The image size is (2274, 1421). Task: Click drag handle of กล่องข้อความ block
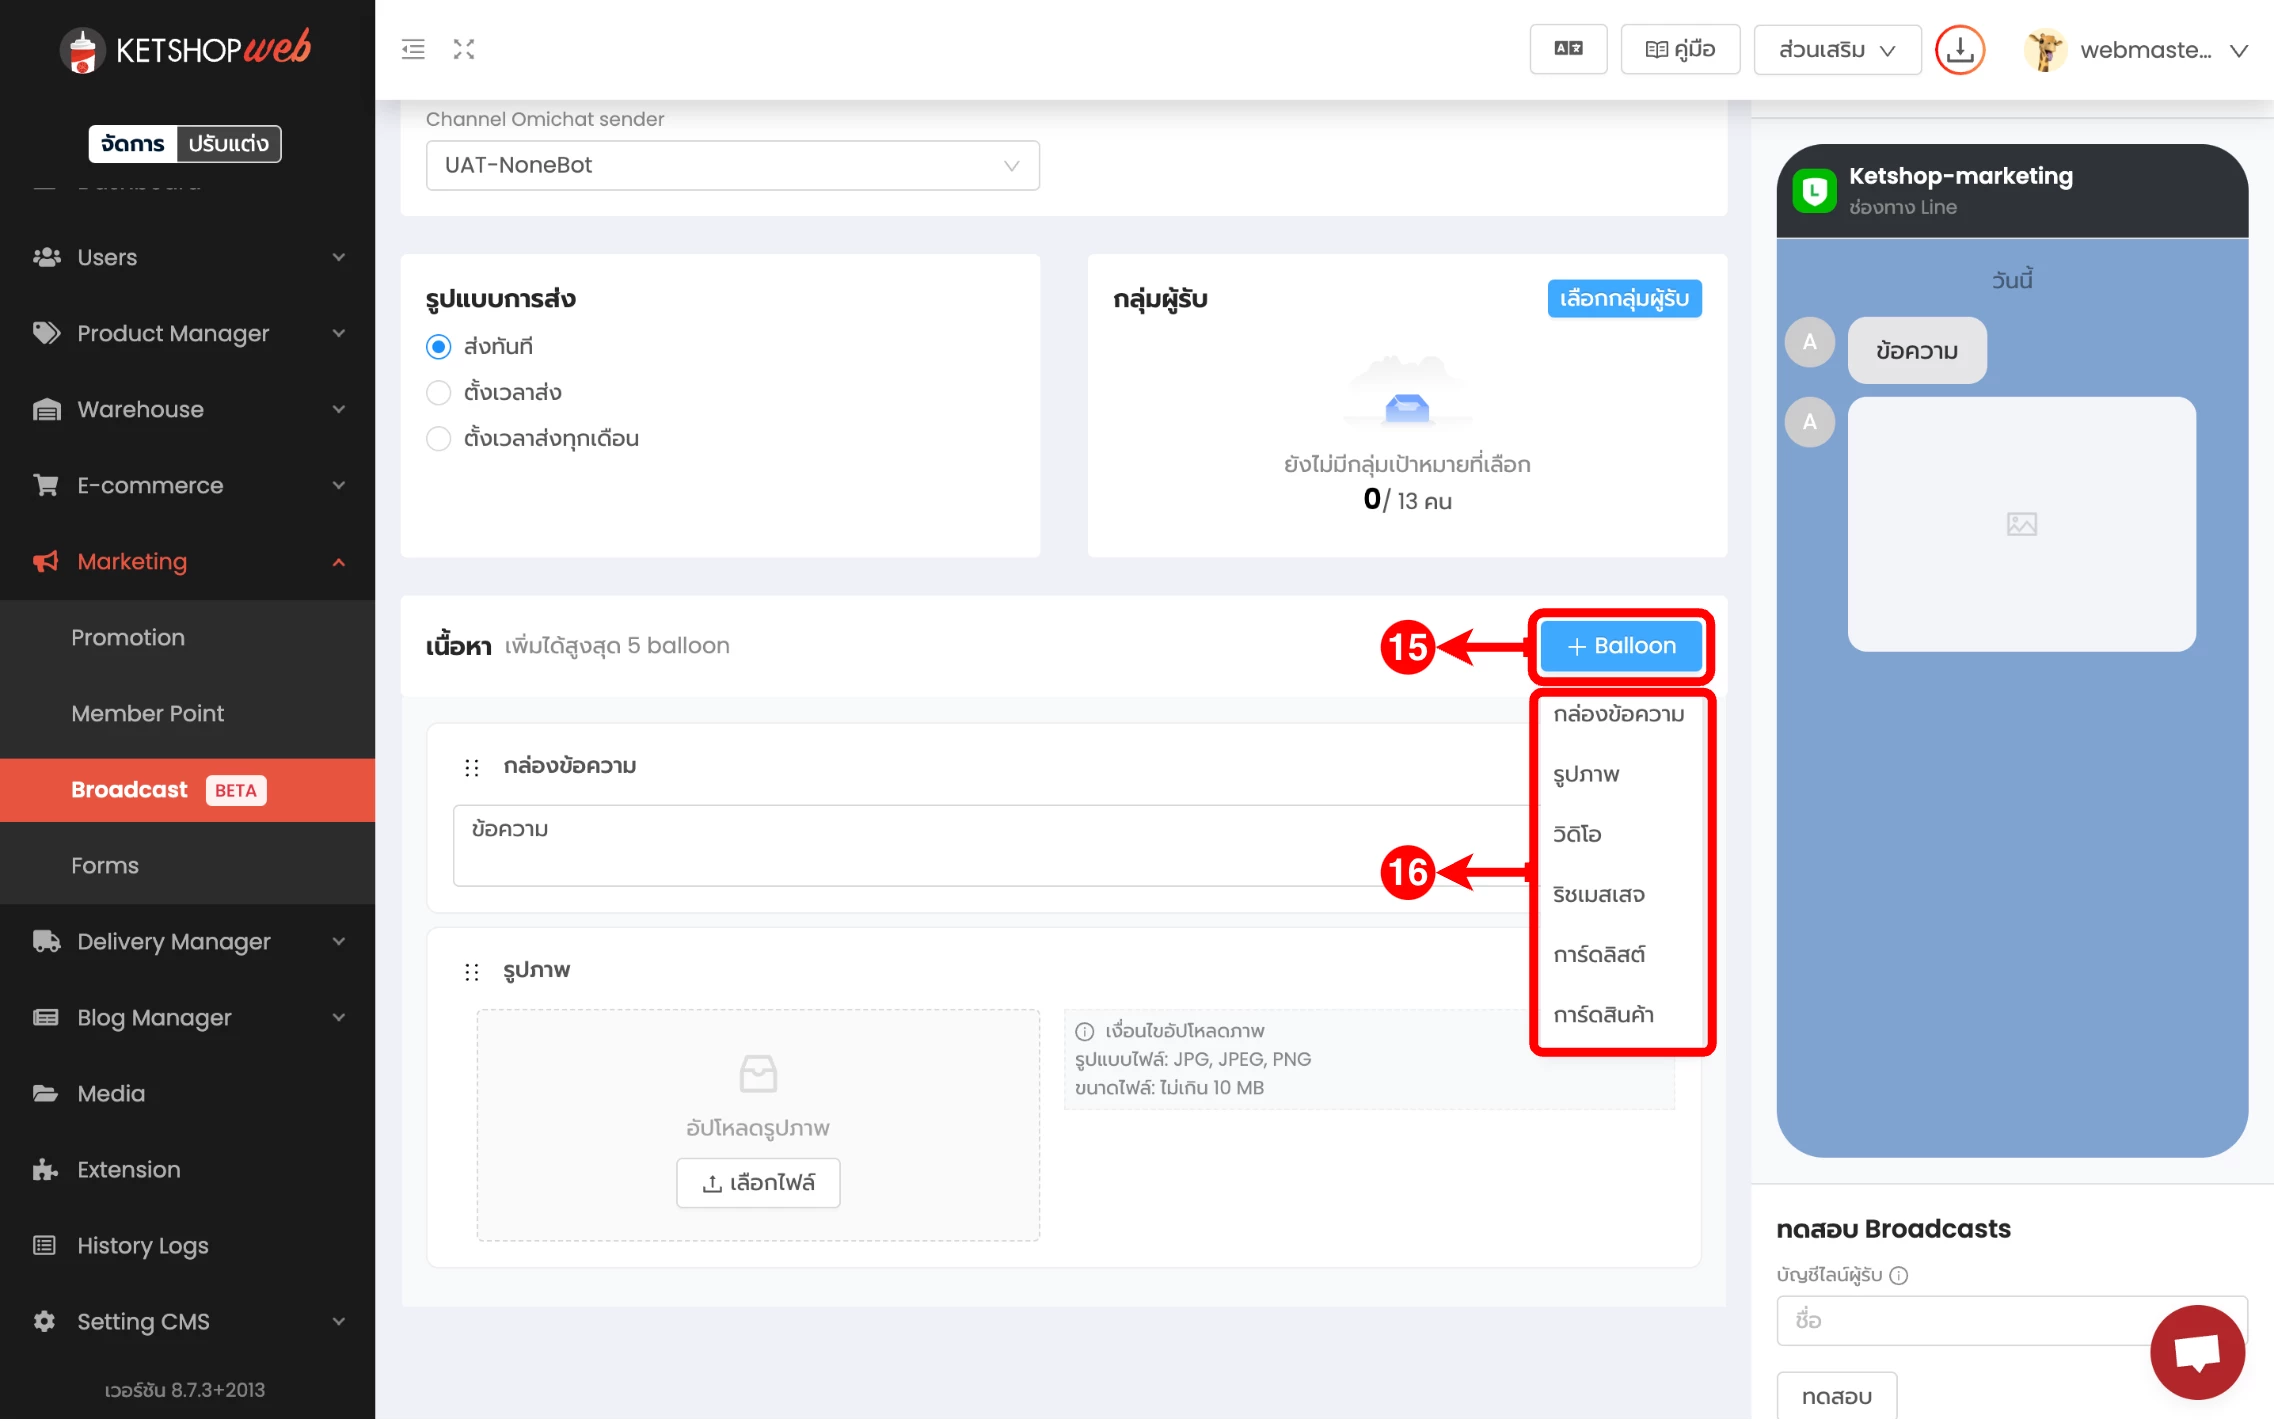tap(472, 767)
